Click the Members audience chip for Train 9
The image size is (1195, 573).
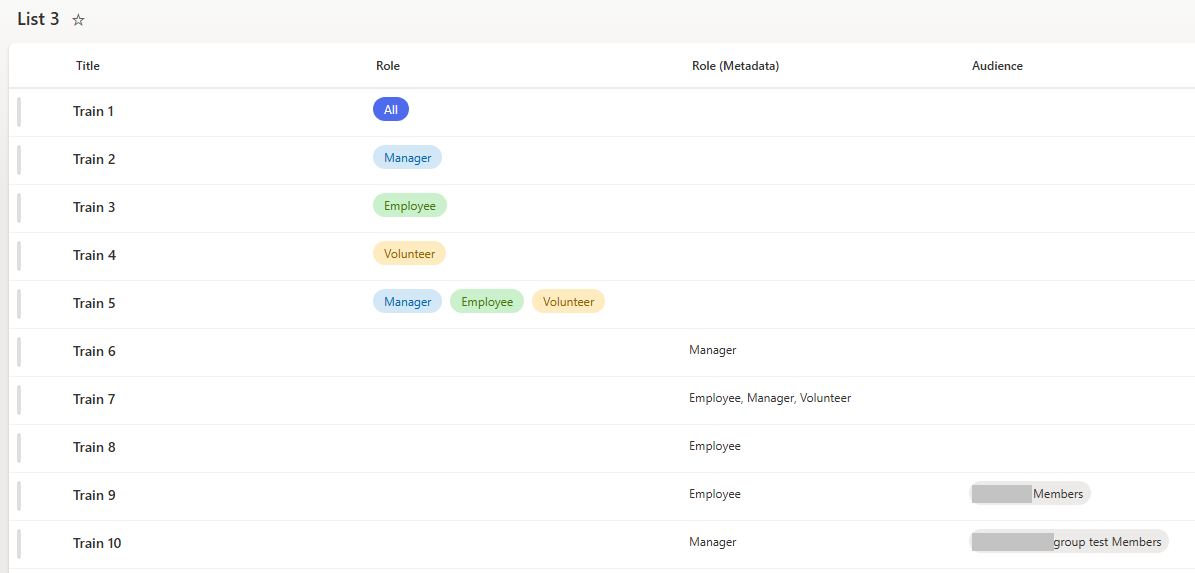click(1030, 494)
